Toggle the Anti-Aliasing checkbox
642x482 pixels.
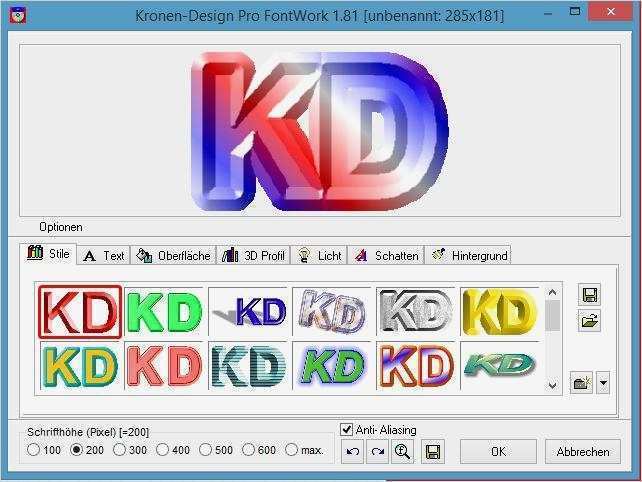tap(346, 430)
